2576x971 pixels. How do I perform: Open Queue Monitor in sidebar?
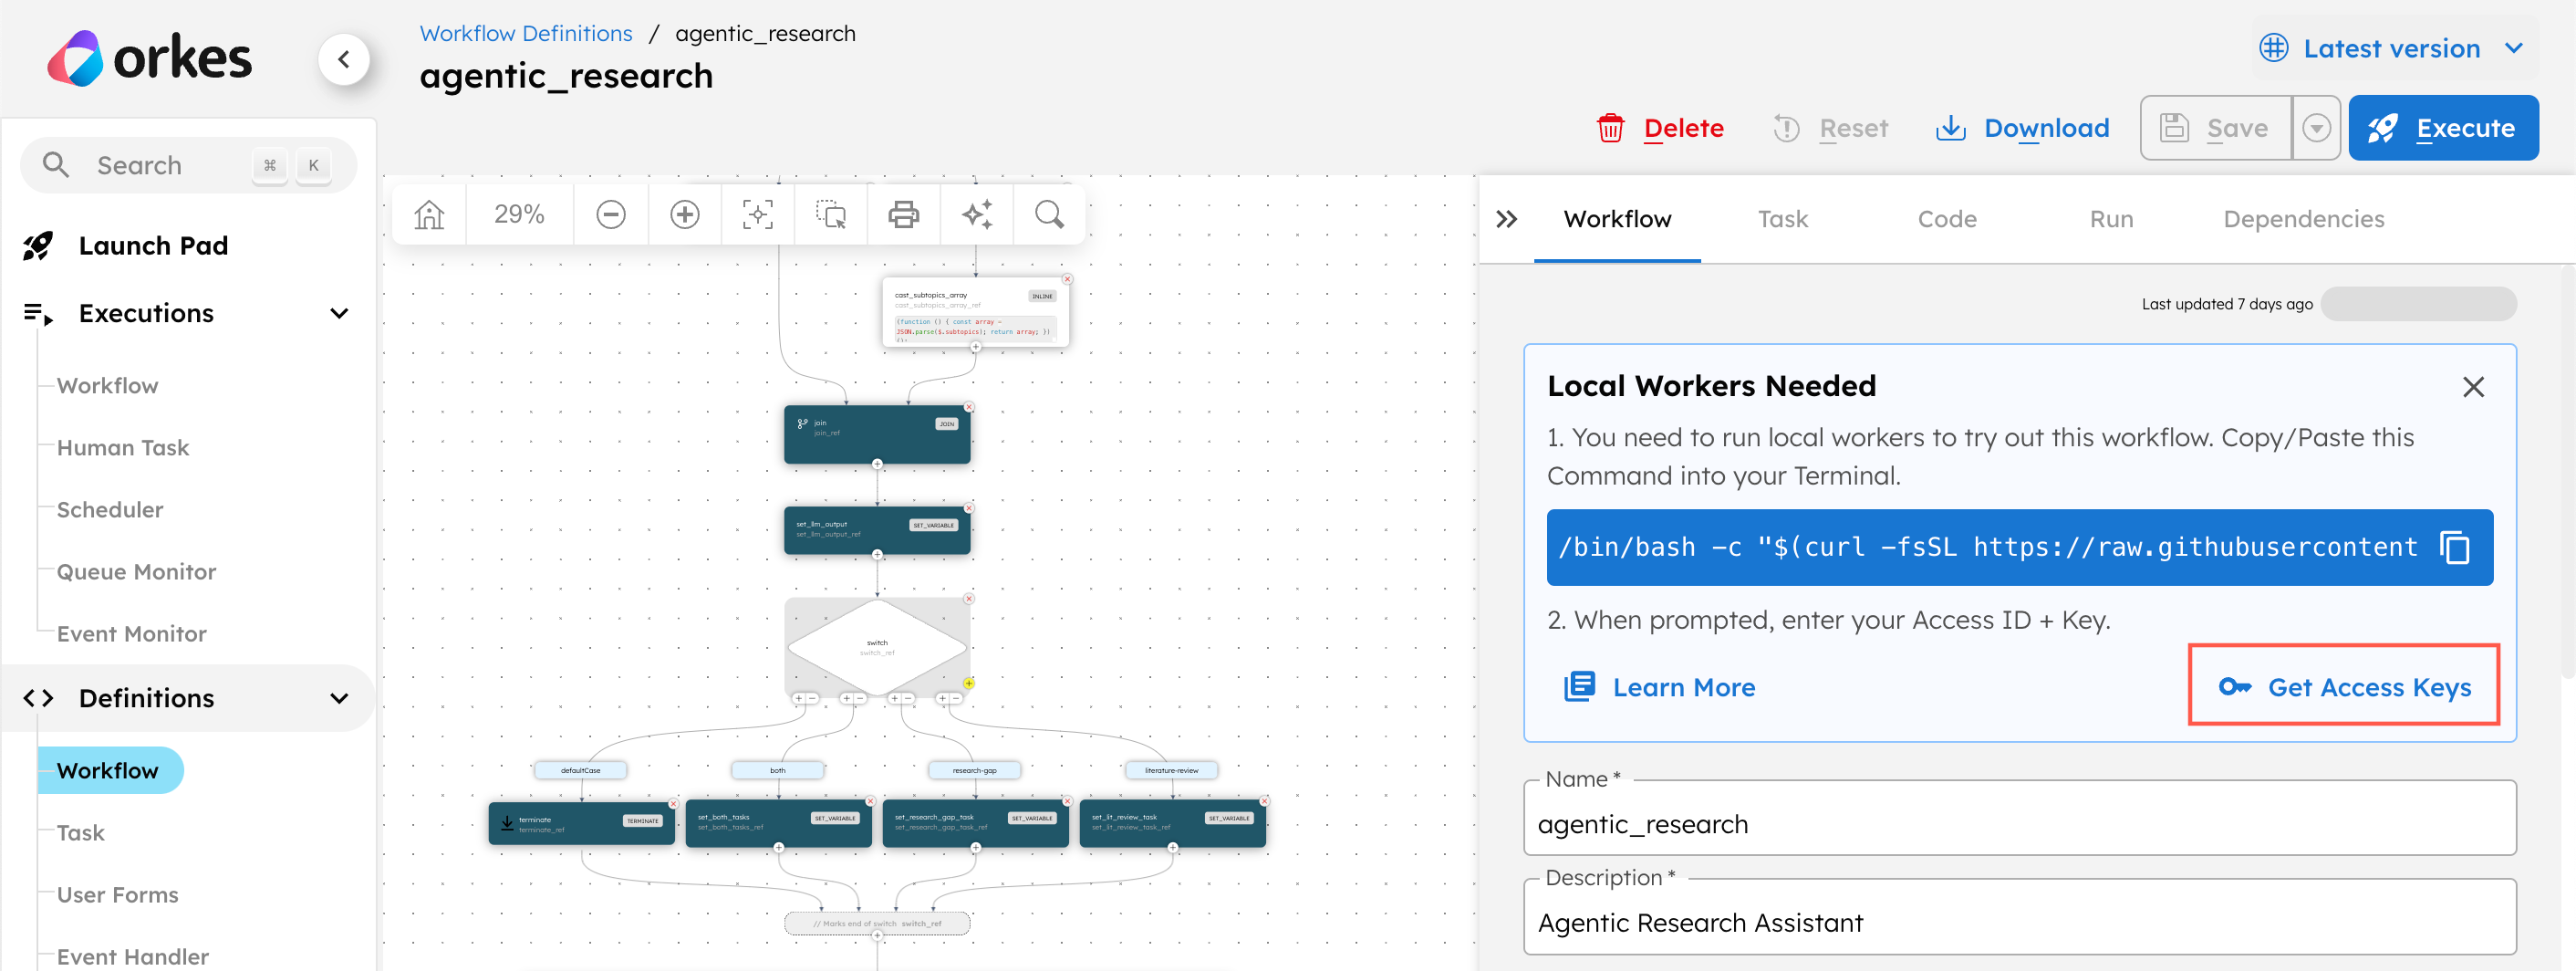(x=136, y=572)
